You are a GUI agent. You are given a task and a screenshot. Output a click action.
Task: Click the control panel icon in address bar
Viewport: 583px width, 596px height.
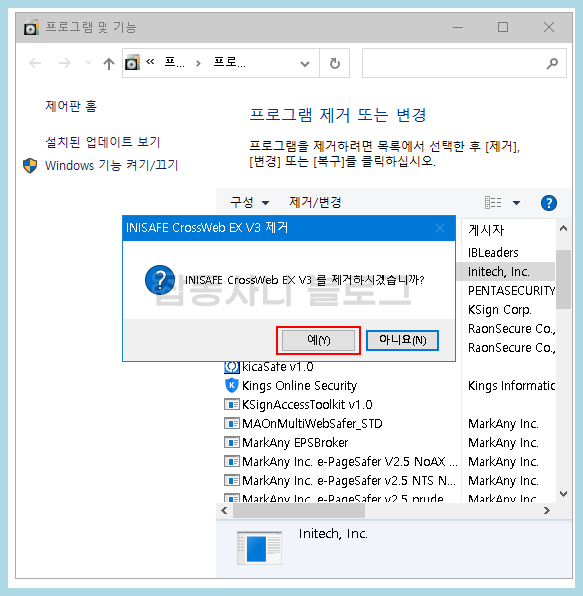pyautogui.click(x=132, y=63)
